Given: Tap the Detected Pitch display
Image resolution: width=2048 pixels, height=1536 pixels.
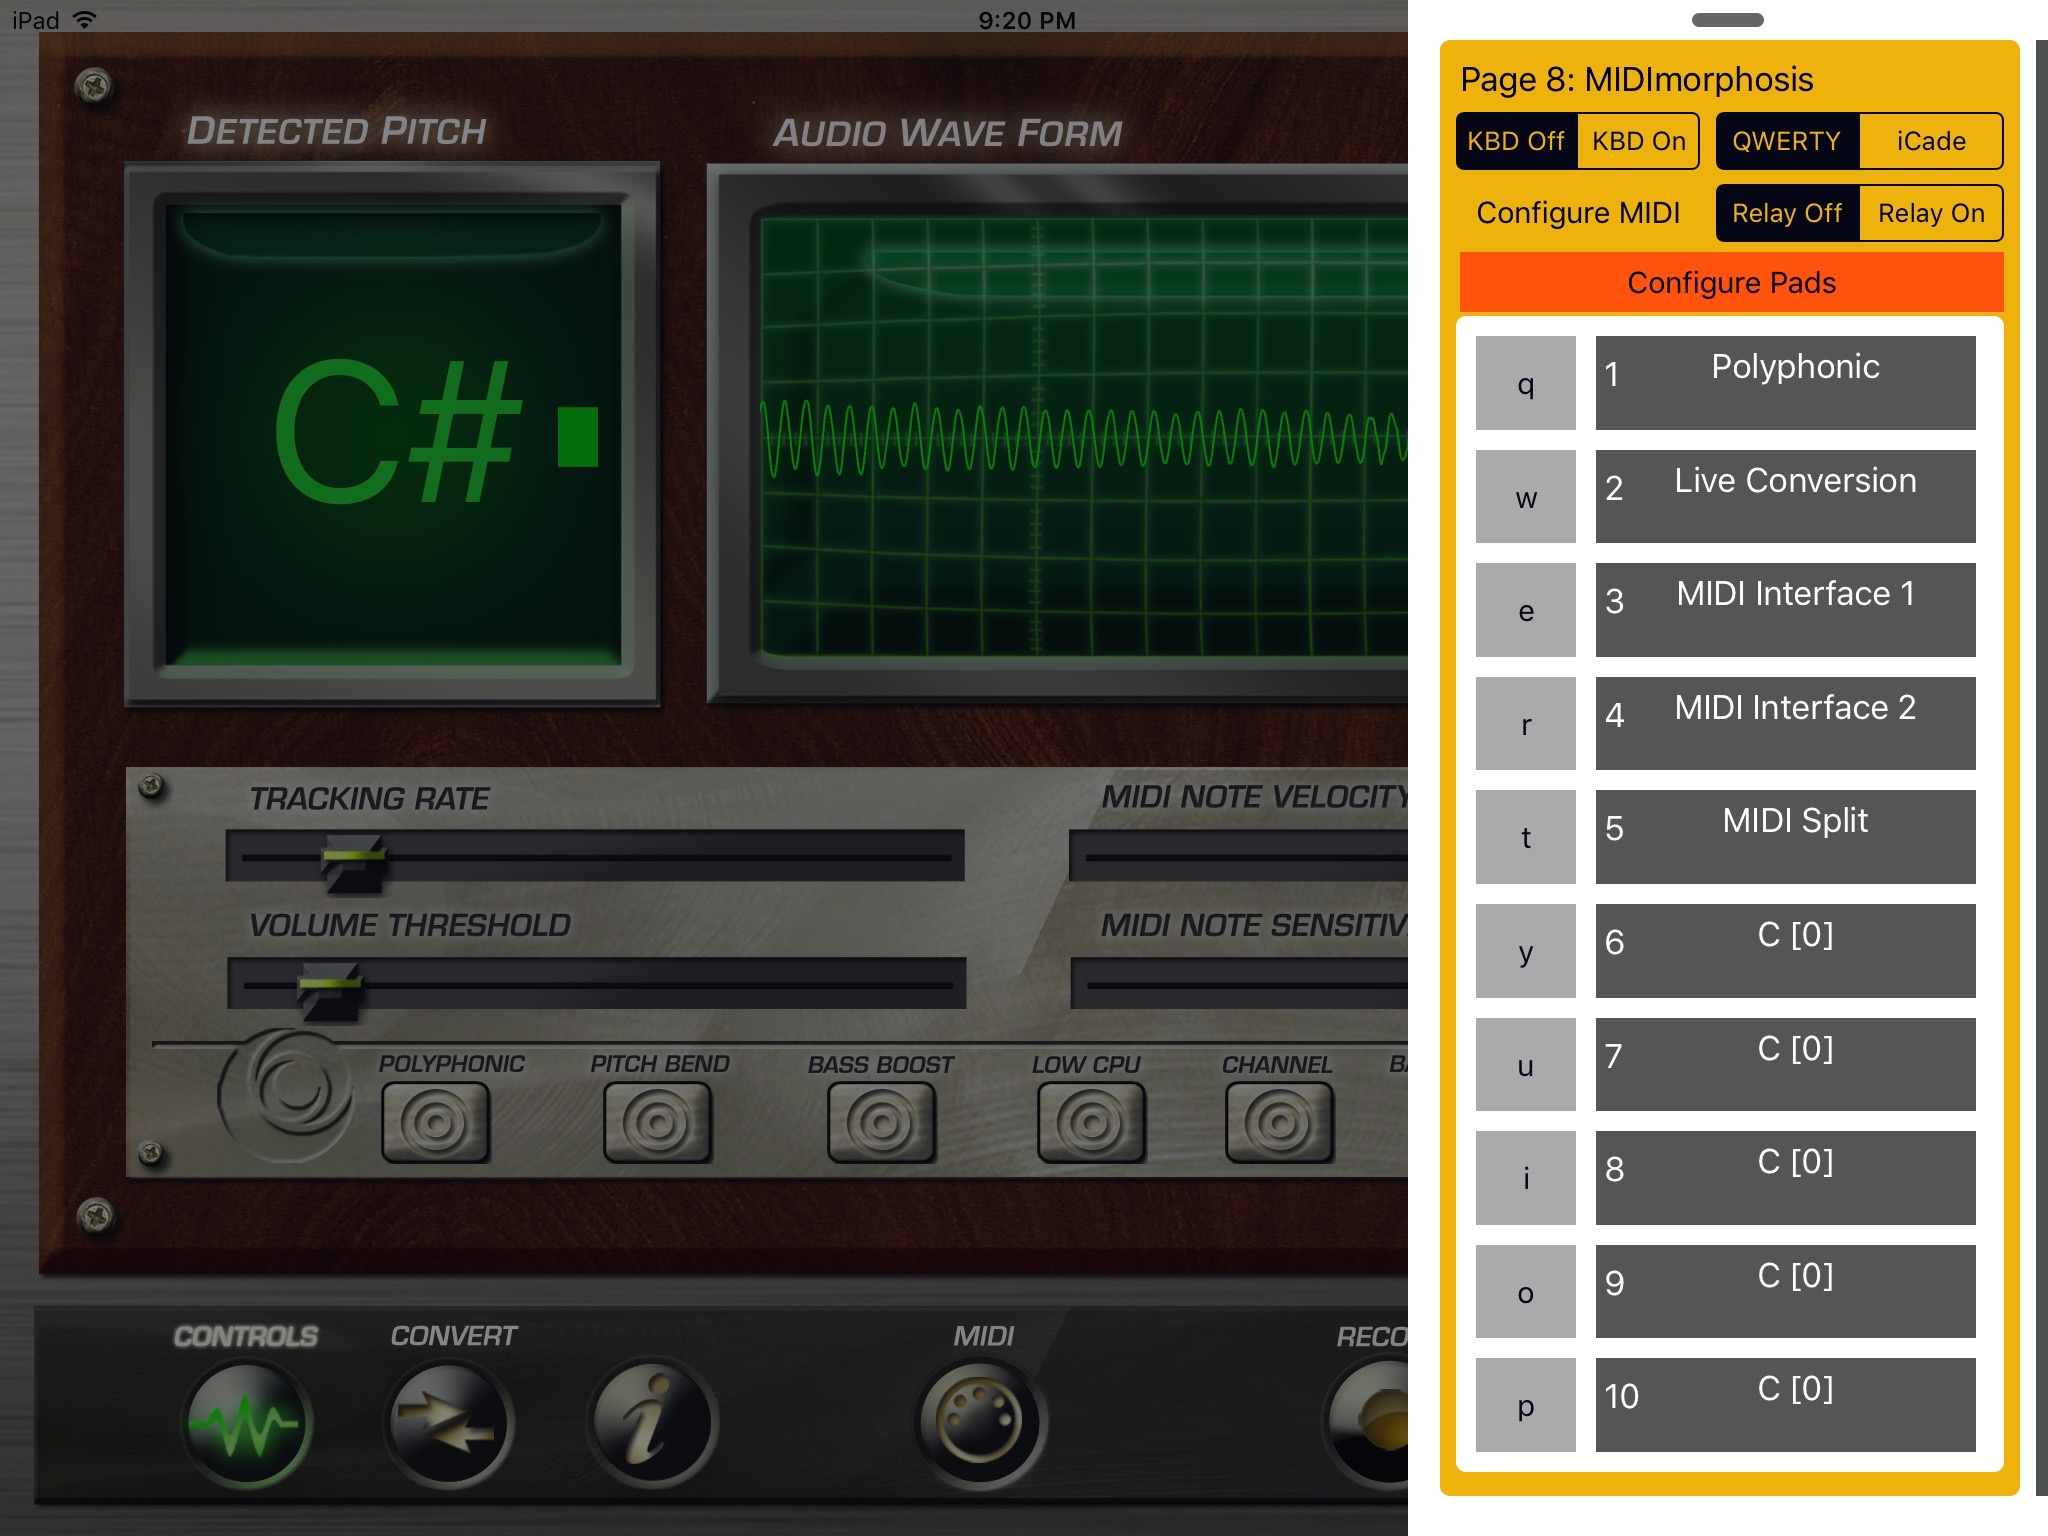Looking at the screenshot, I should pos(392,435).
